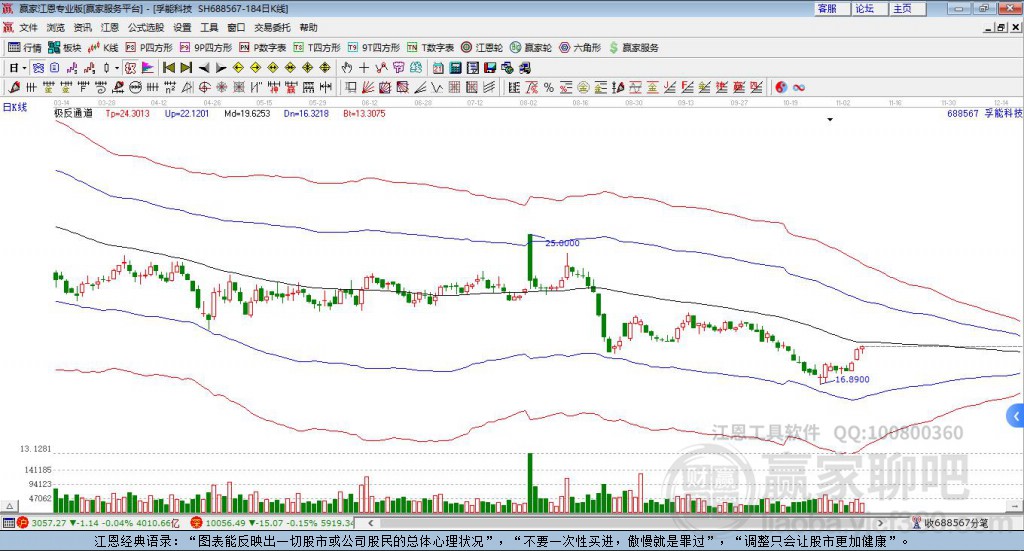Switch to the K线 chart view
This screenshot has height=551, width=1024.
tap(103, 48)
